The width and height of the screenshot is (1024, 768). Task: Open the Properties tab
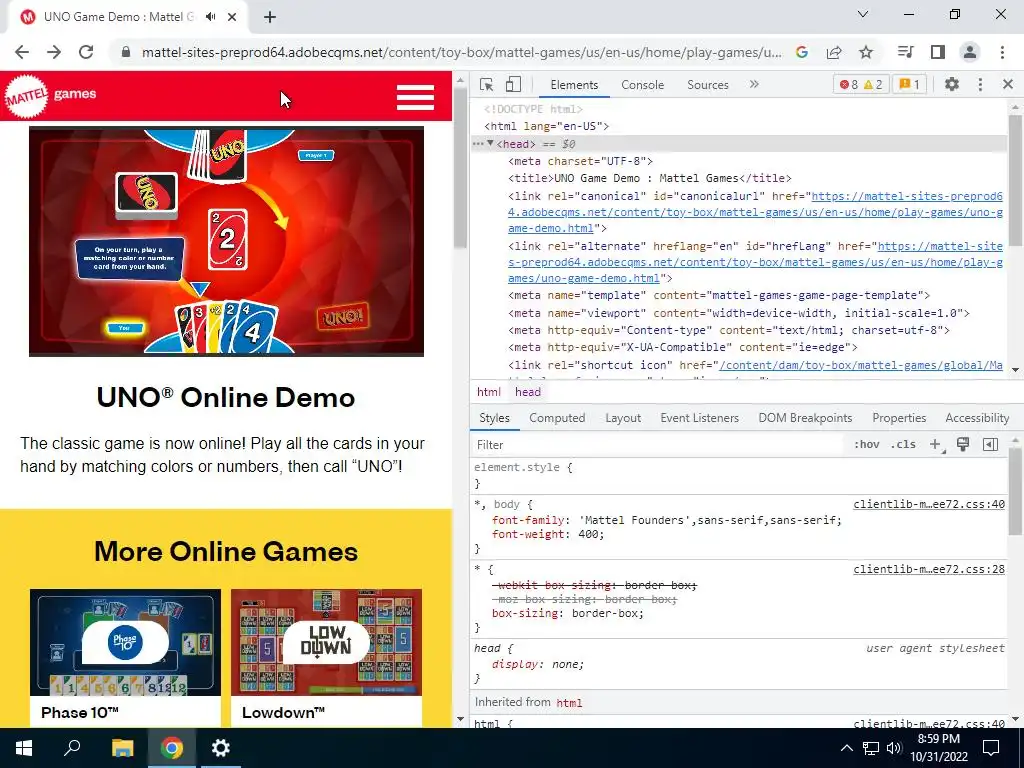pyautogui.click(x=899, y=418)
